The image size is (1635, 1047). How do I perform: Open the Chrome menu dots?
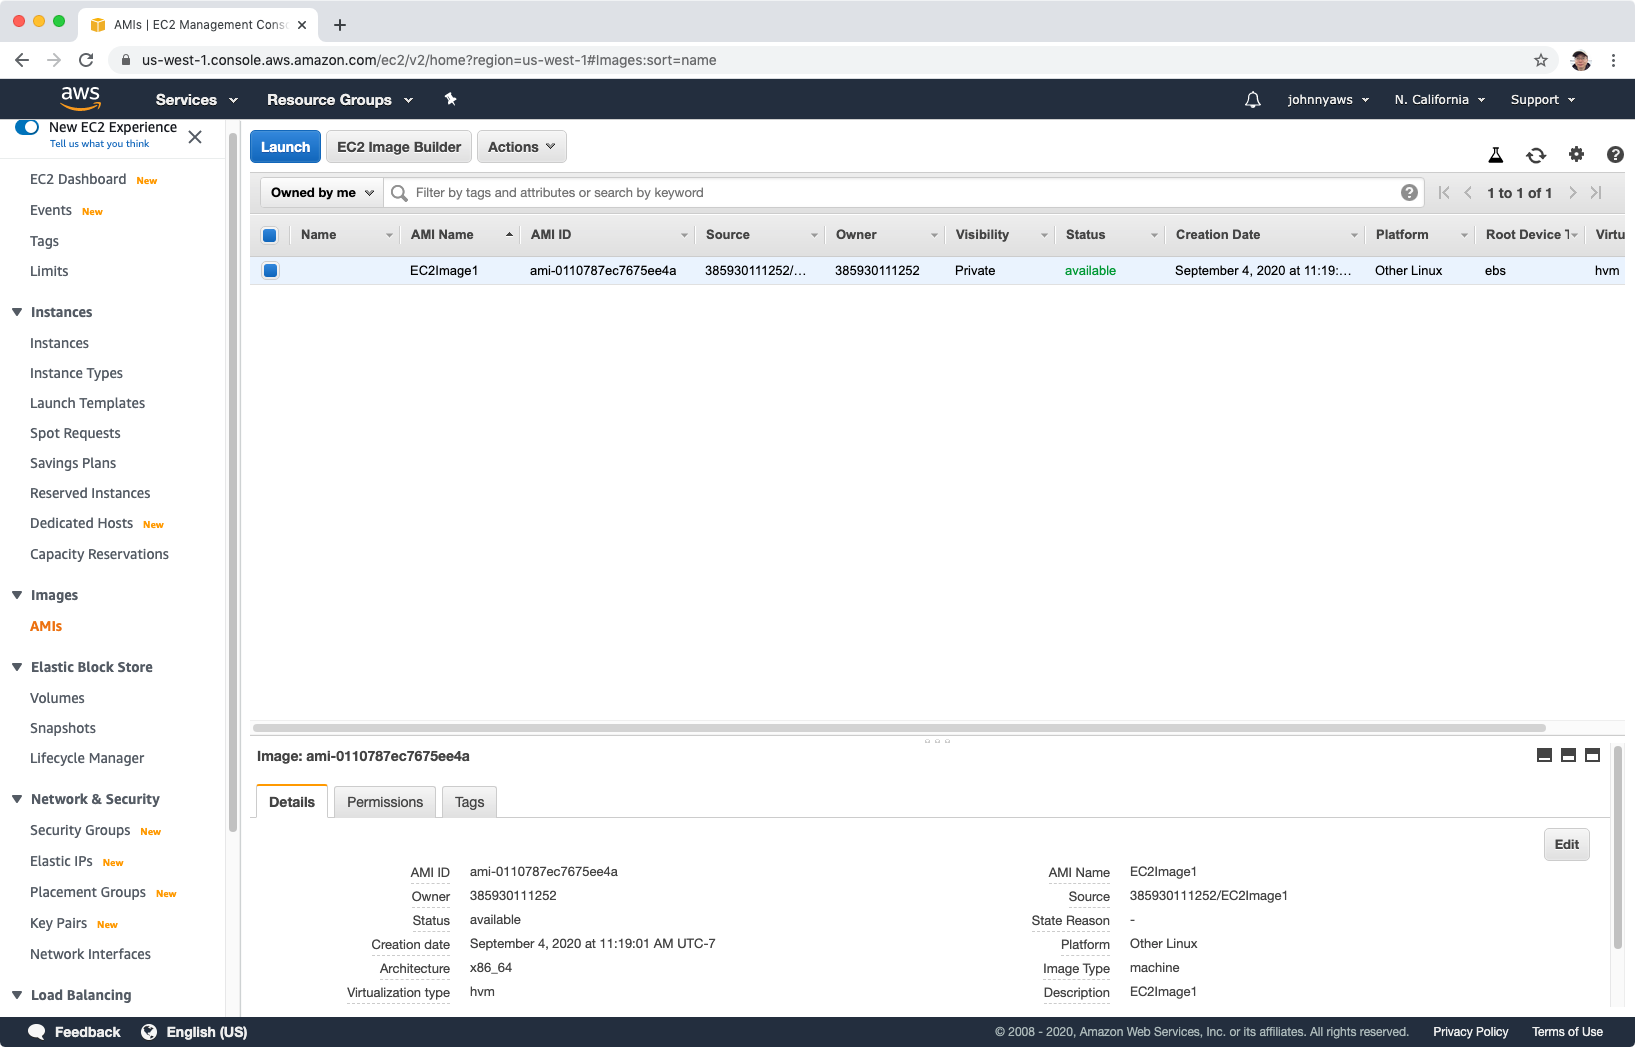click(x=1613, y=60)
